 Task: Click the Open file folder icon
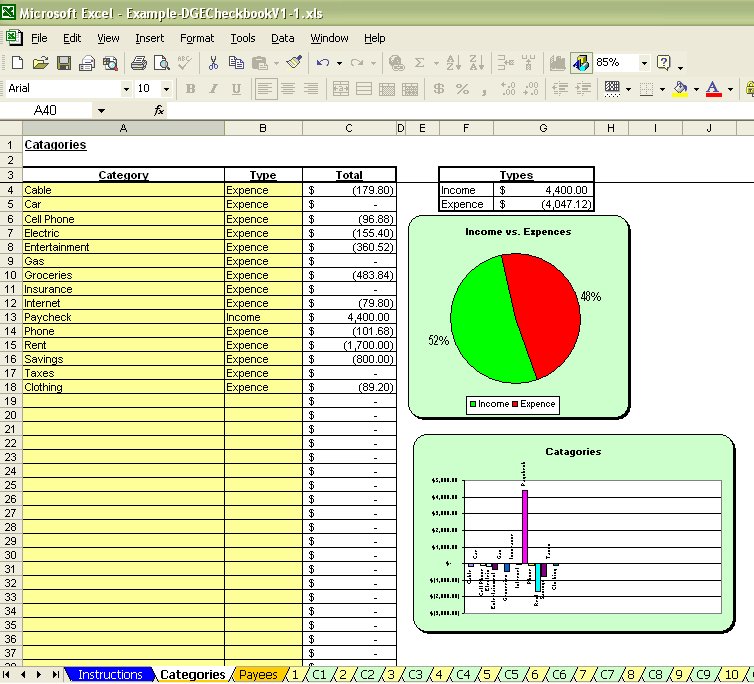41,63
